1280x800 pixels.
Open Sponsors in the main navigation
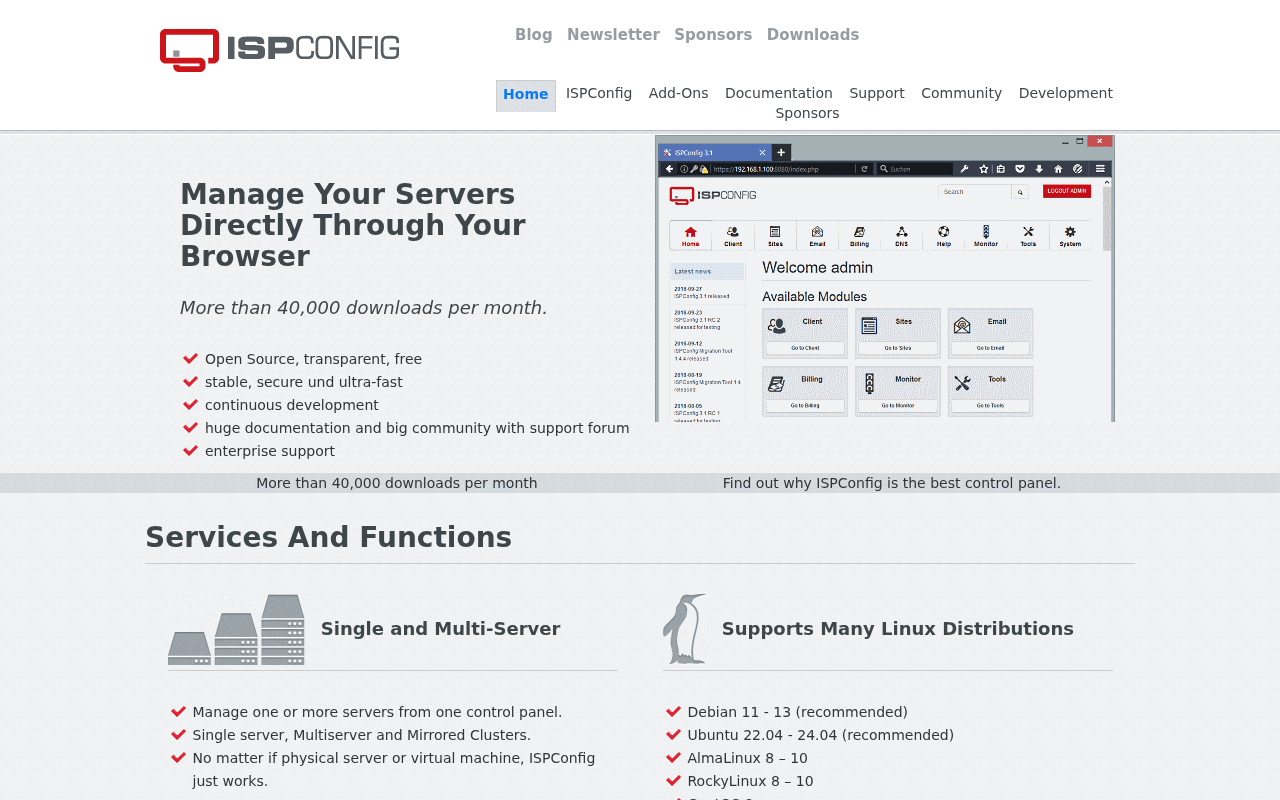pyautogui.click(x=807, y=113)
